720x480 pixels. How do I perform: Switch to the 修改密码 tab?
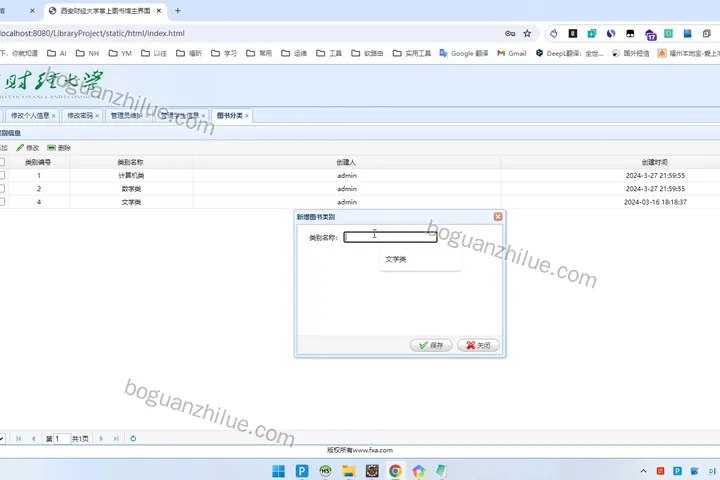point(80,115)
